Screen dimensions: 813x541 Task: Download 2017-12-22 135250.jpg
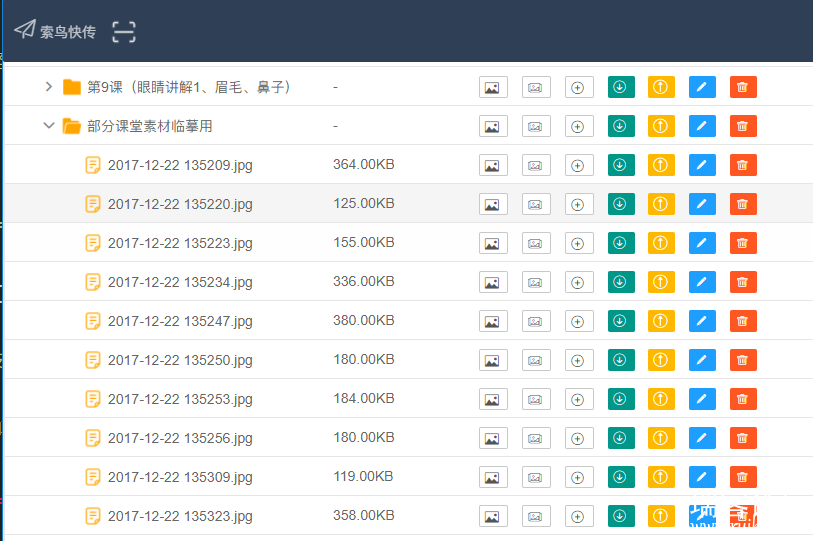621,360
